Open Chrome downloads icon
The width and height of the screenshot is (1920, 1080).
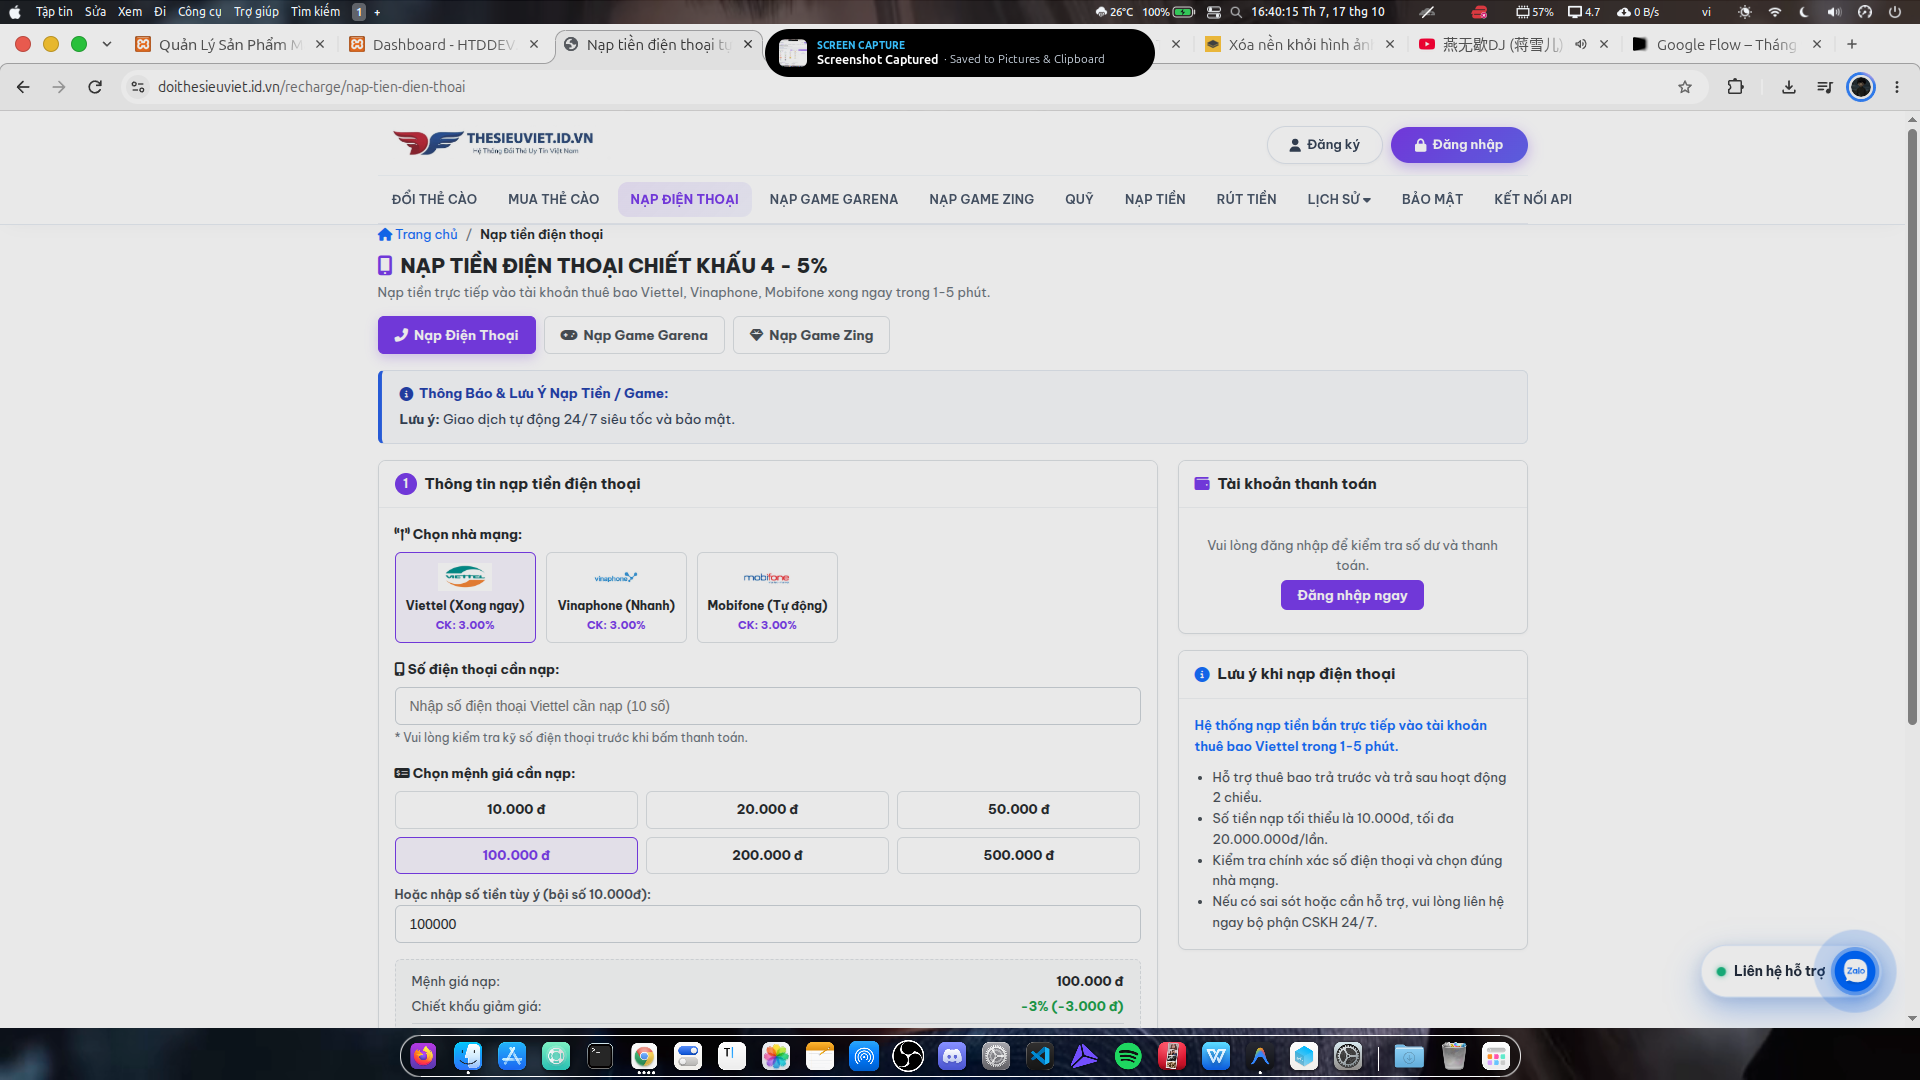pyautogui.click(x=1789, y=87)
